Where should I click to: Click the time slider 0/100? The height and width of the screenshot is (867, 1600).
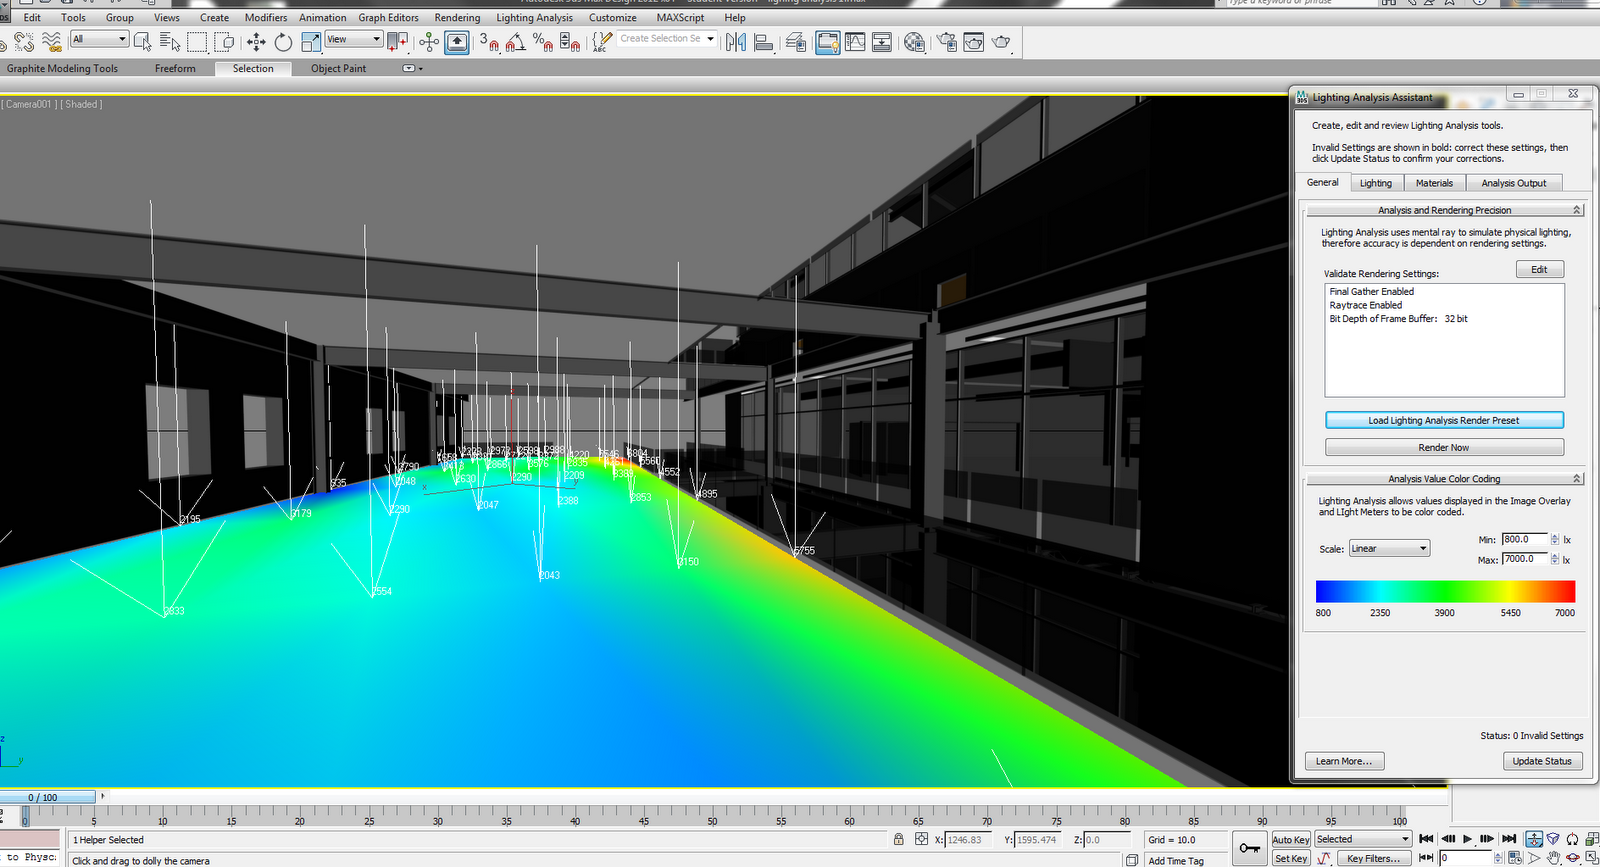point(48,797)
